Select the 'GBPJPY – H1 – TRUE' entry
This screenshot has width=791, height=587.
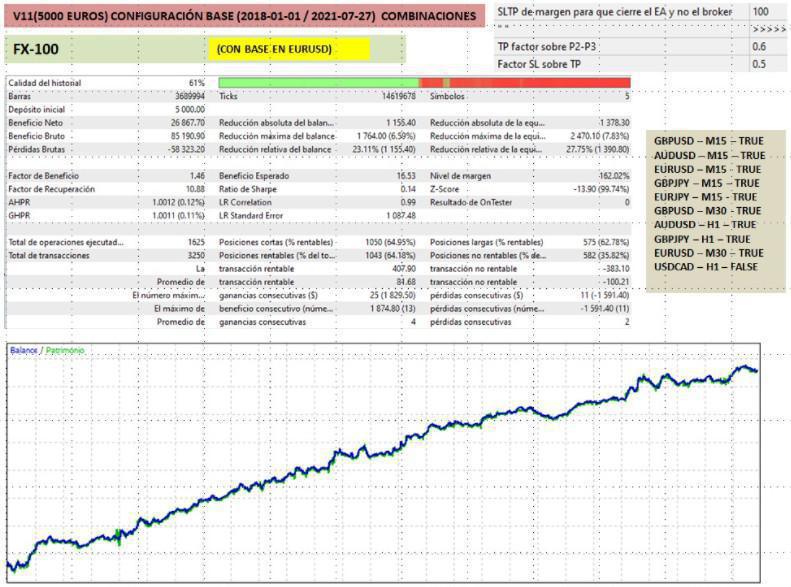coord(702,239)
